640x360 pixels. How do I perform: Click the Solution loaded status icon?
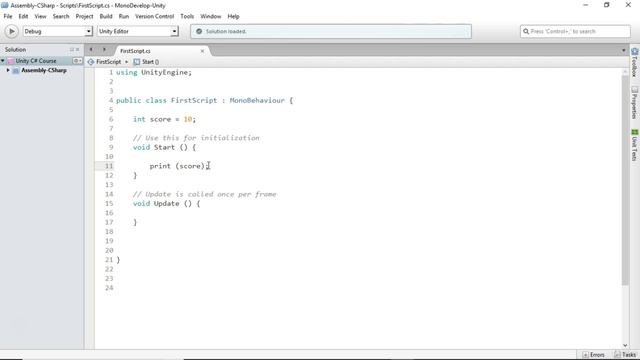pyautogui.click(x=199, y=31)
